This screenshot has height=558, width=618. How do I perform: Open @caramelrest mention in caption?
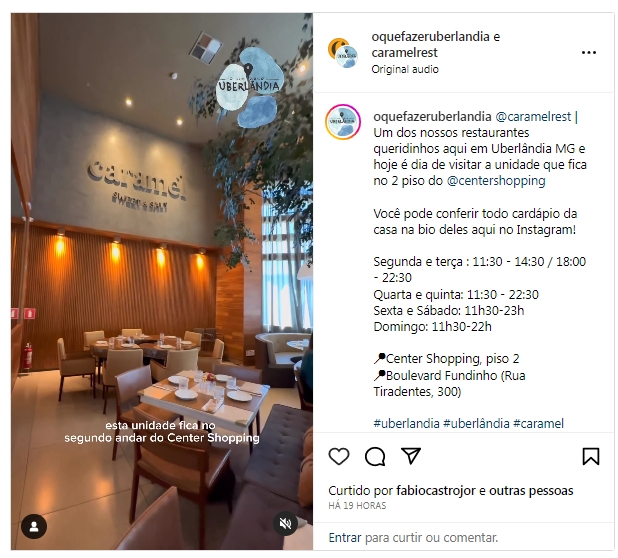[x=533, y=117]
